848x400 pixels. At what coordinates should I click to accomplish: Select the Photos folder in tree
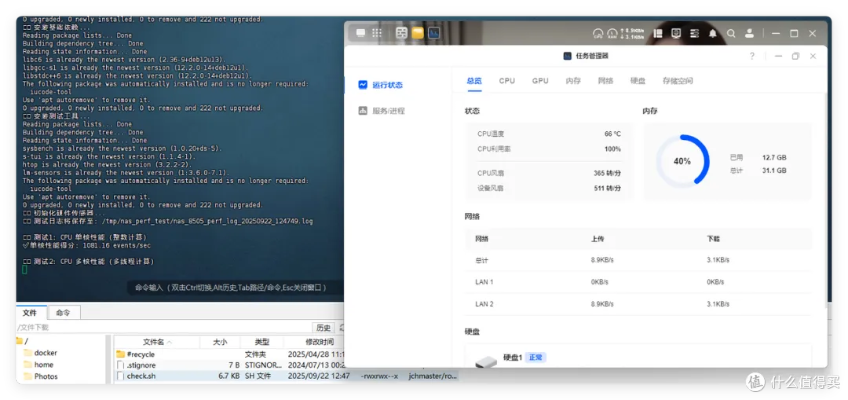click(45, 377)
